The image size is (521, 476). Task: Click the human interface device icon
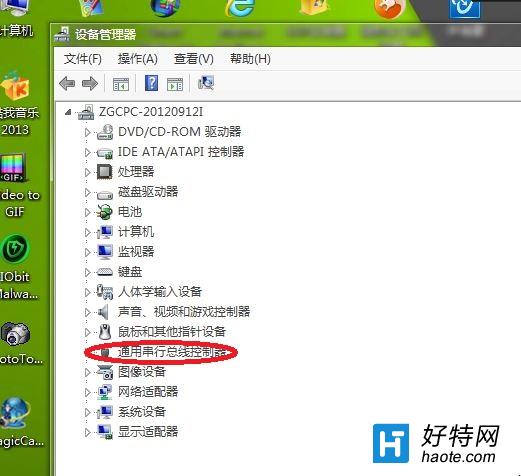pyautogui.click(x=105, y=292)
